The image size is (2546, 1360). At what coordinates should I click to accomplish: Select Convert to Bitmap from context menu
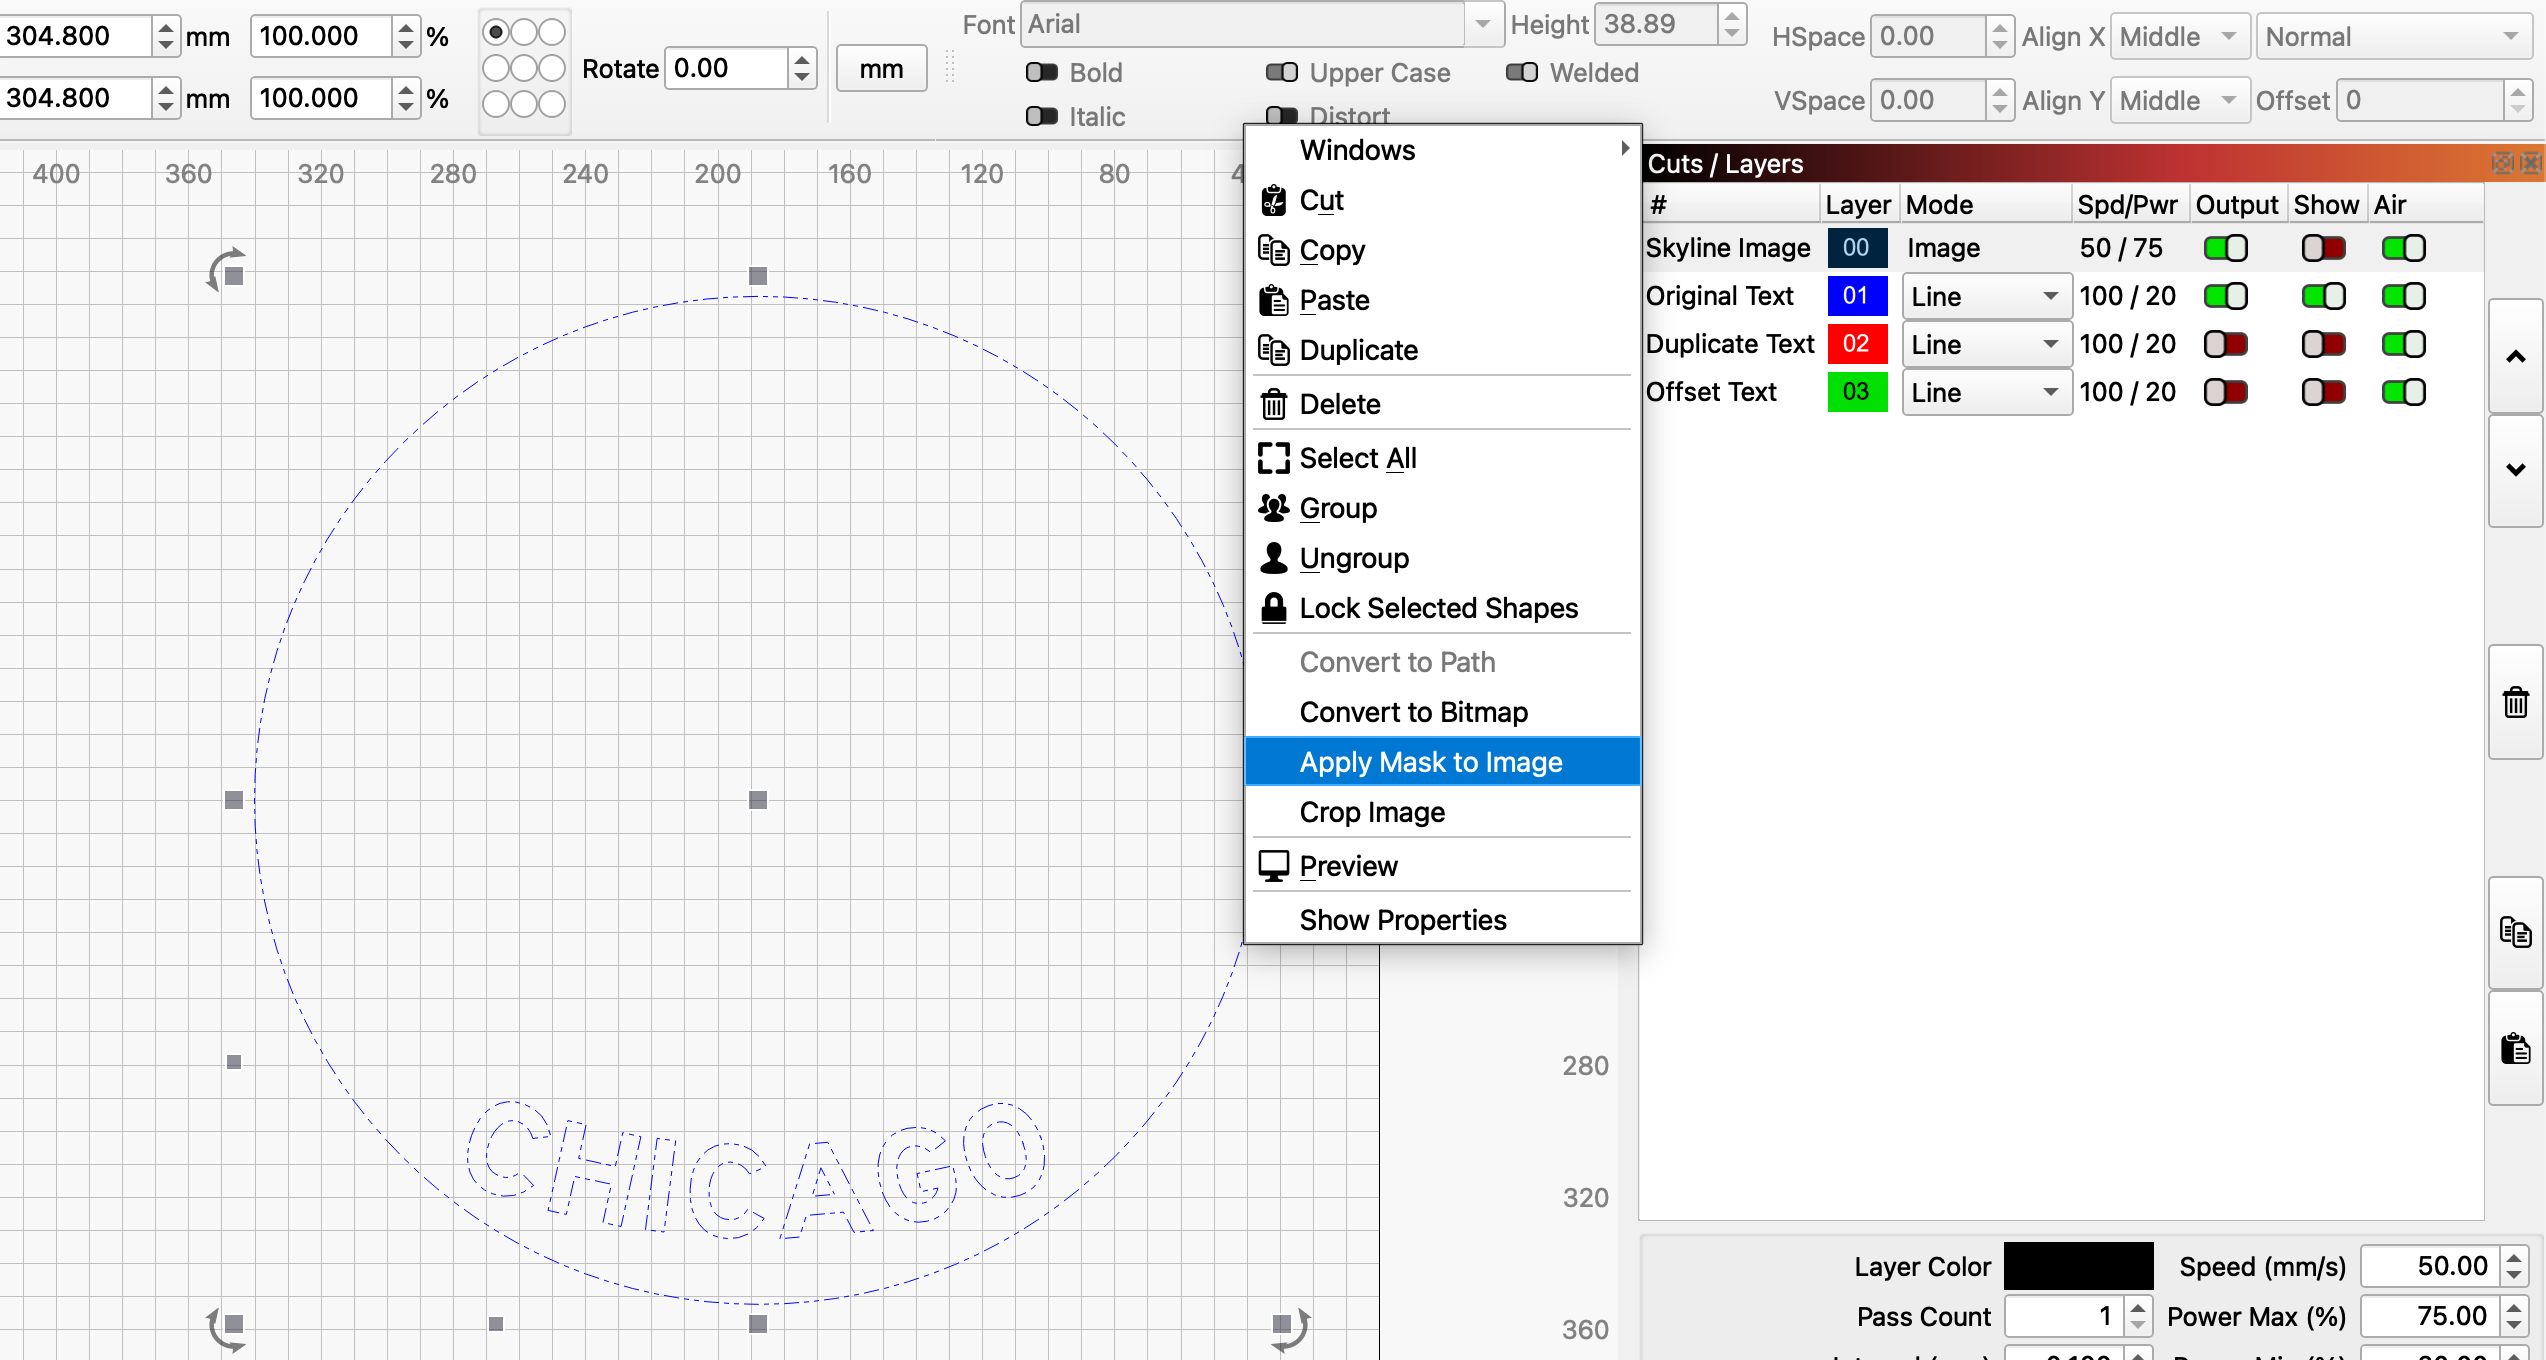(x=1413, y=712)
